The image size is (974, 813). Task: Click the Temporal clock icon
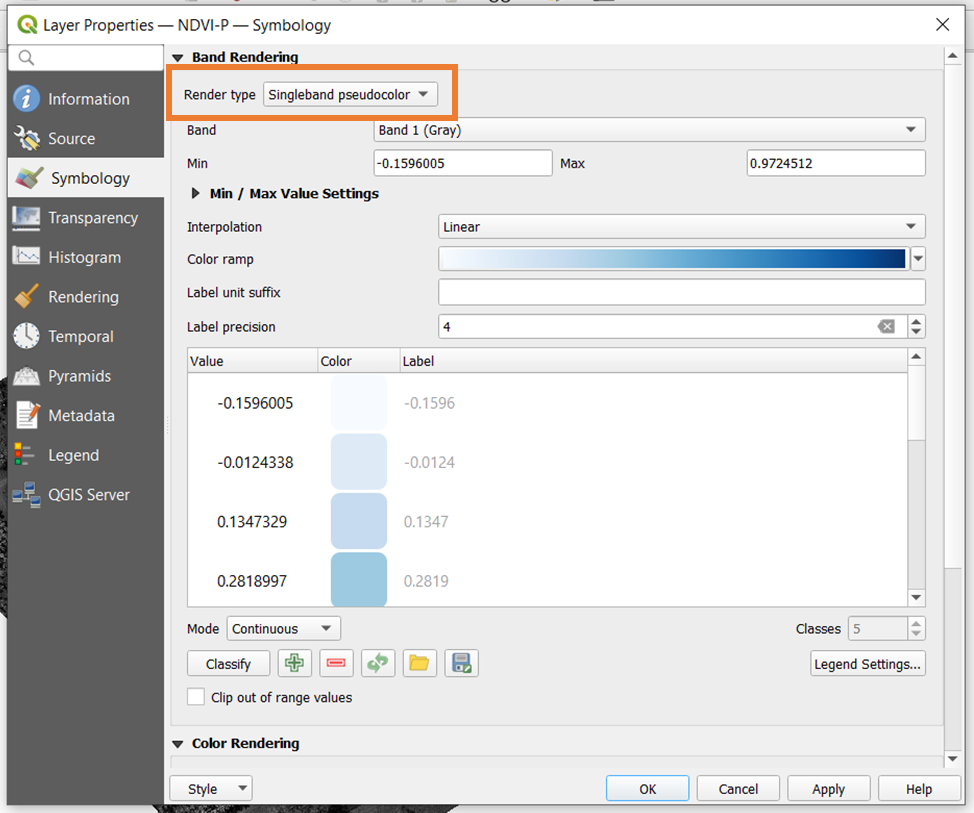[x=26, y=336]
